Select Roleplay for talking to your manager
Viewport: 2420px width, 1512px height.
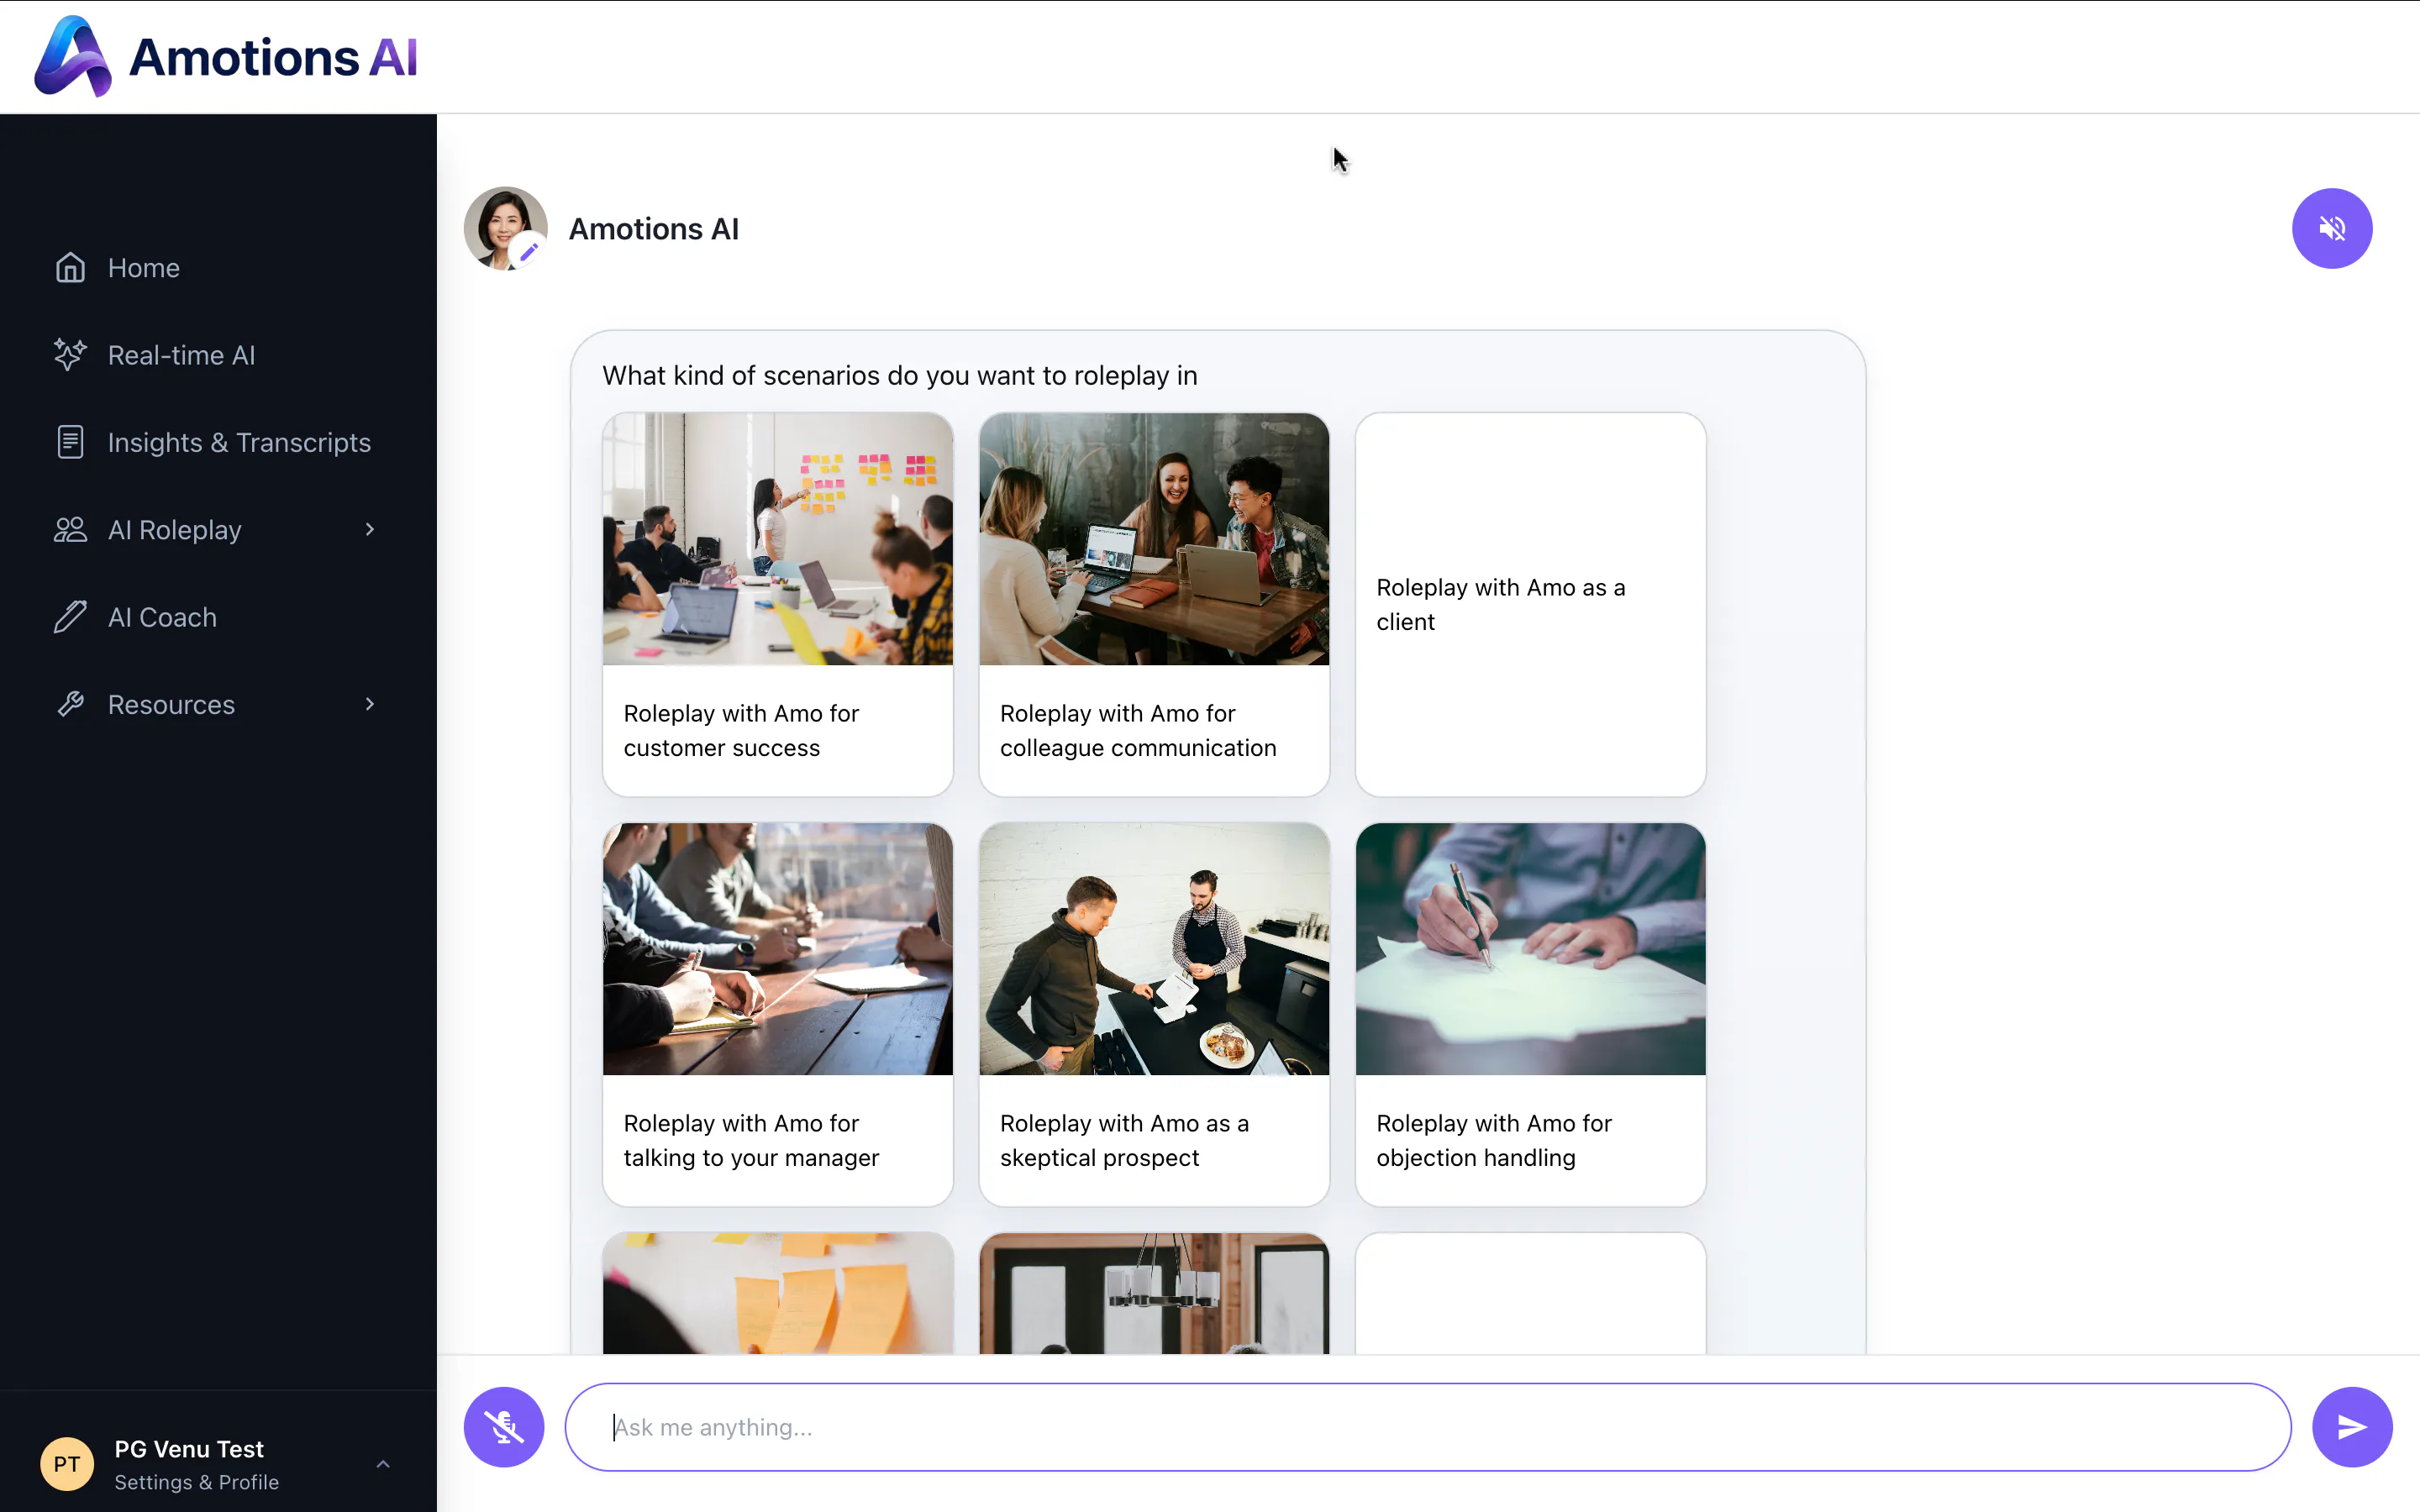click(x=778, y=1015)
